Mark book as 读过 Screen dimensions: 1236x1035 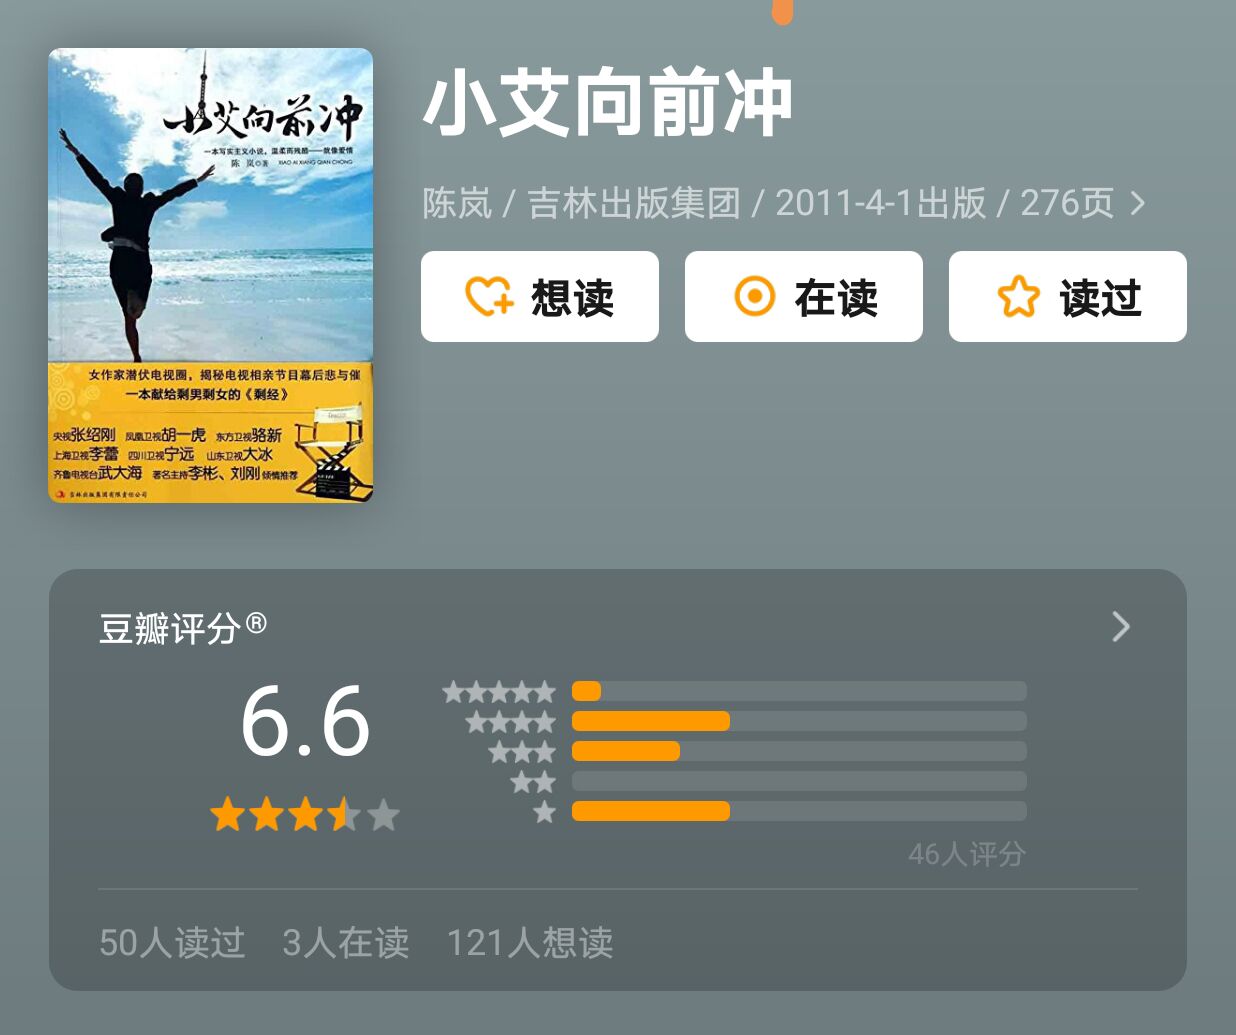coord(1068,297)
